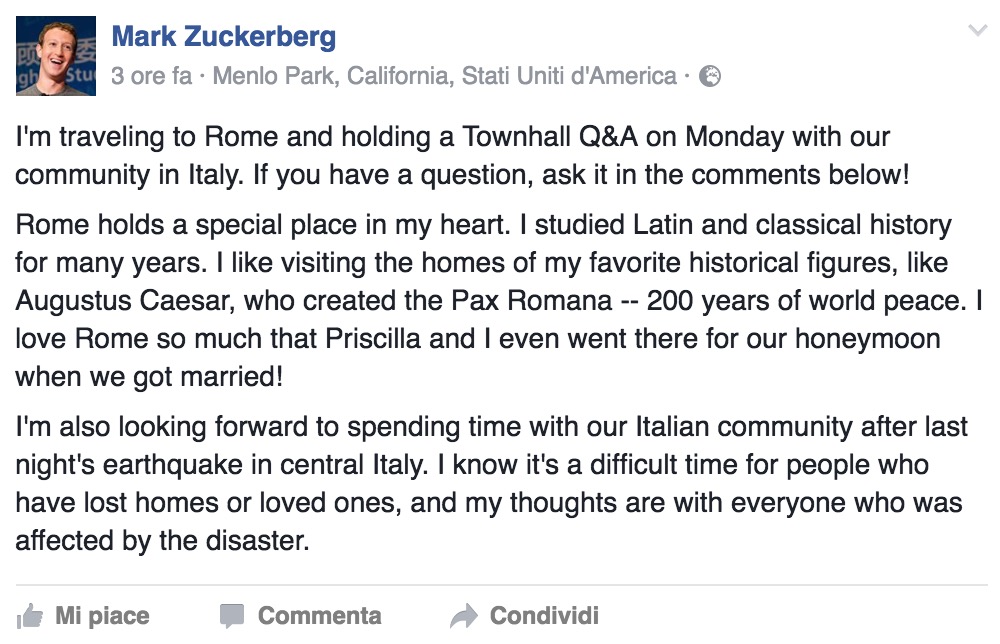Click the globe privacy icon

click(x=709, y=76)
